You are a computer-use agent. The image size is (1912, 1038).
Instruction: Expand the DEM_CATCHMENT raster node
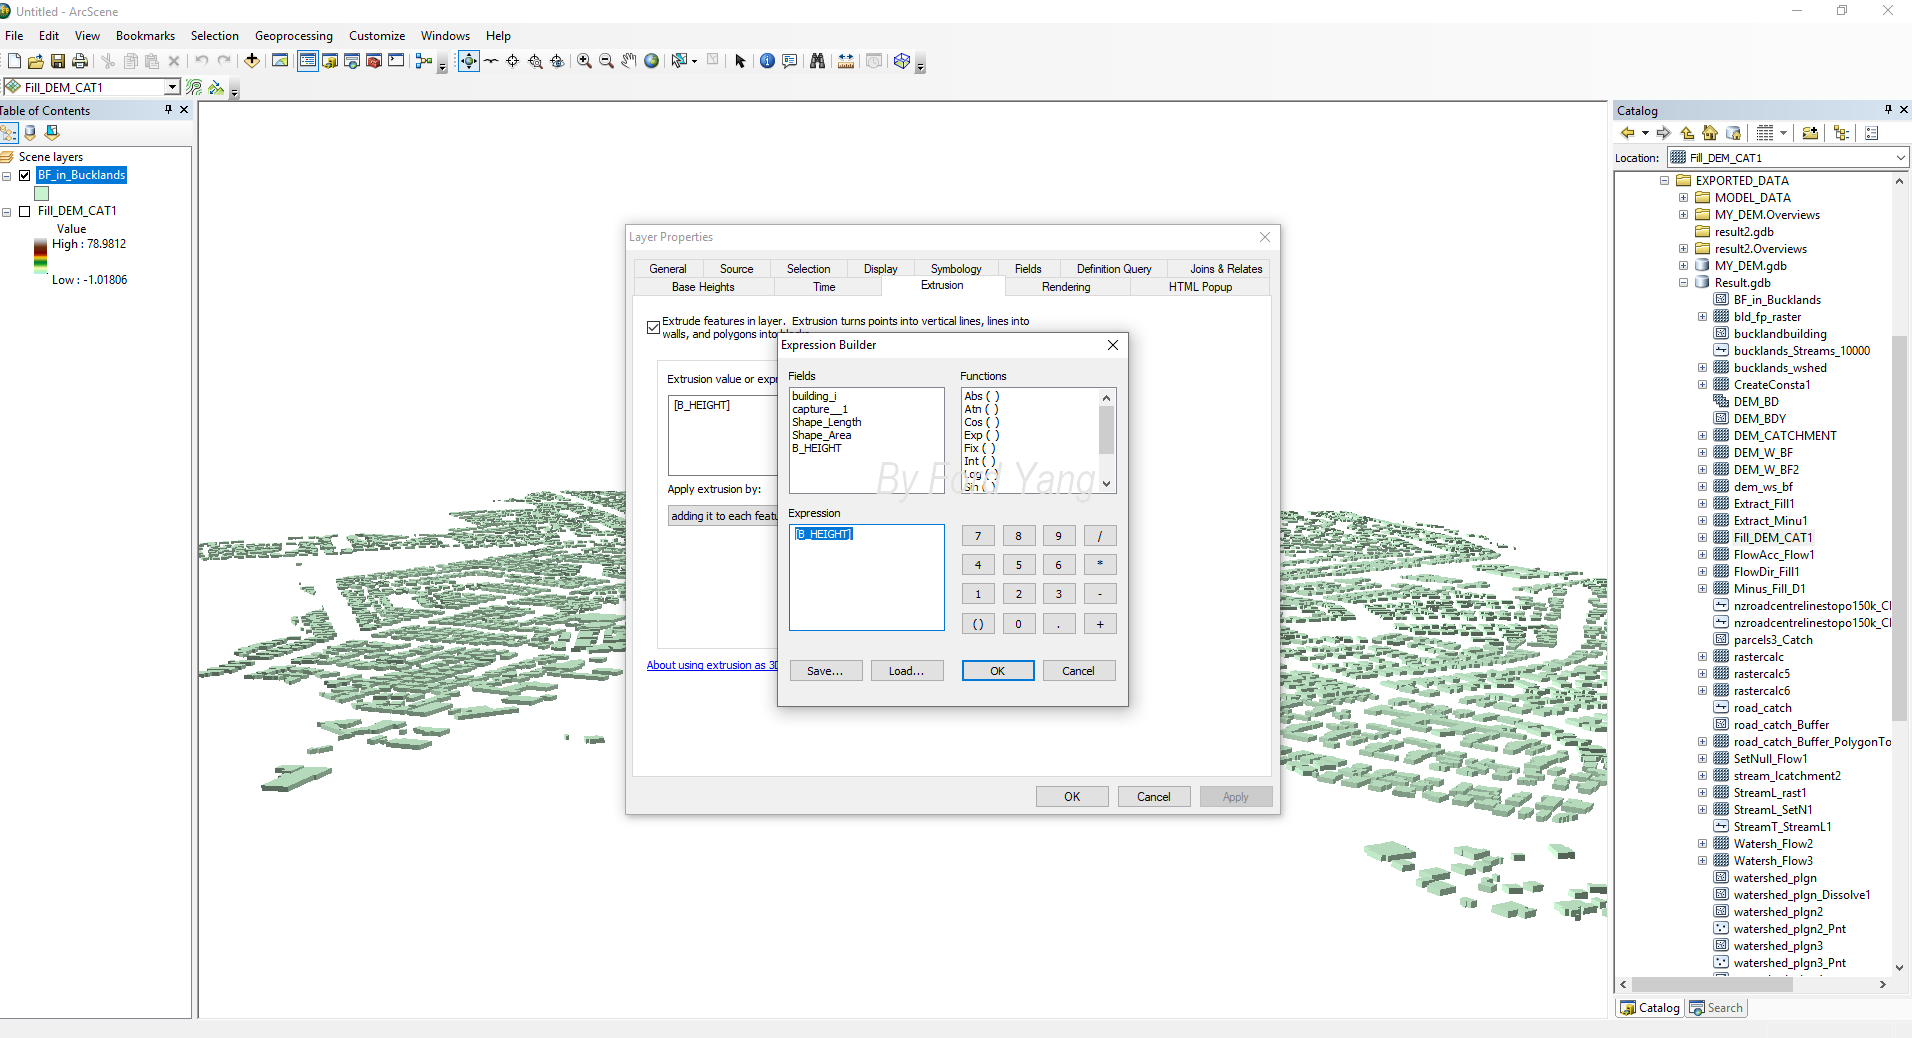pos(1702,436)
